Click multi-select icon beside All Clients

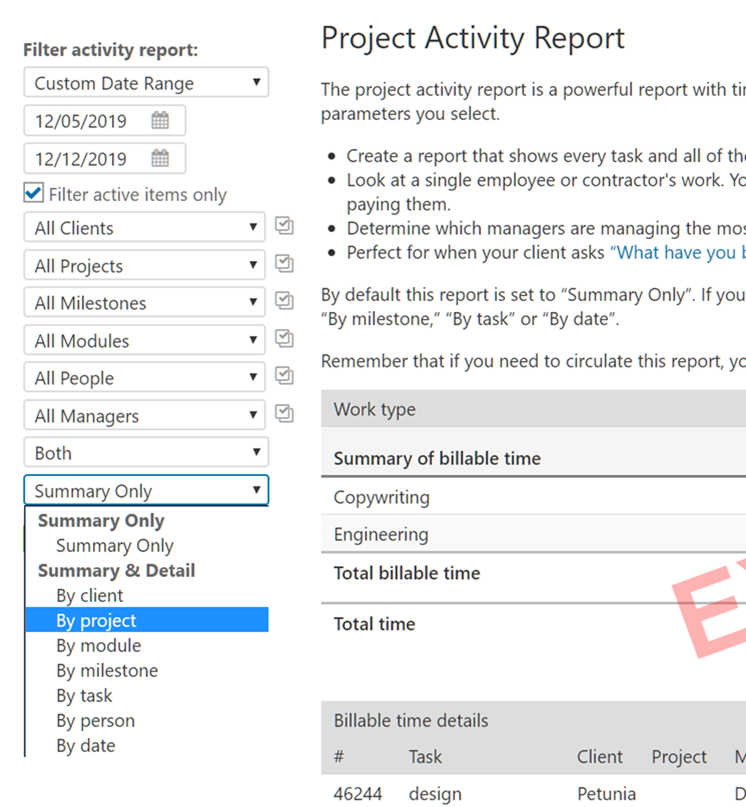(284, 227)
